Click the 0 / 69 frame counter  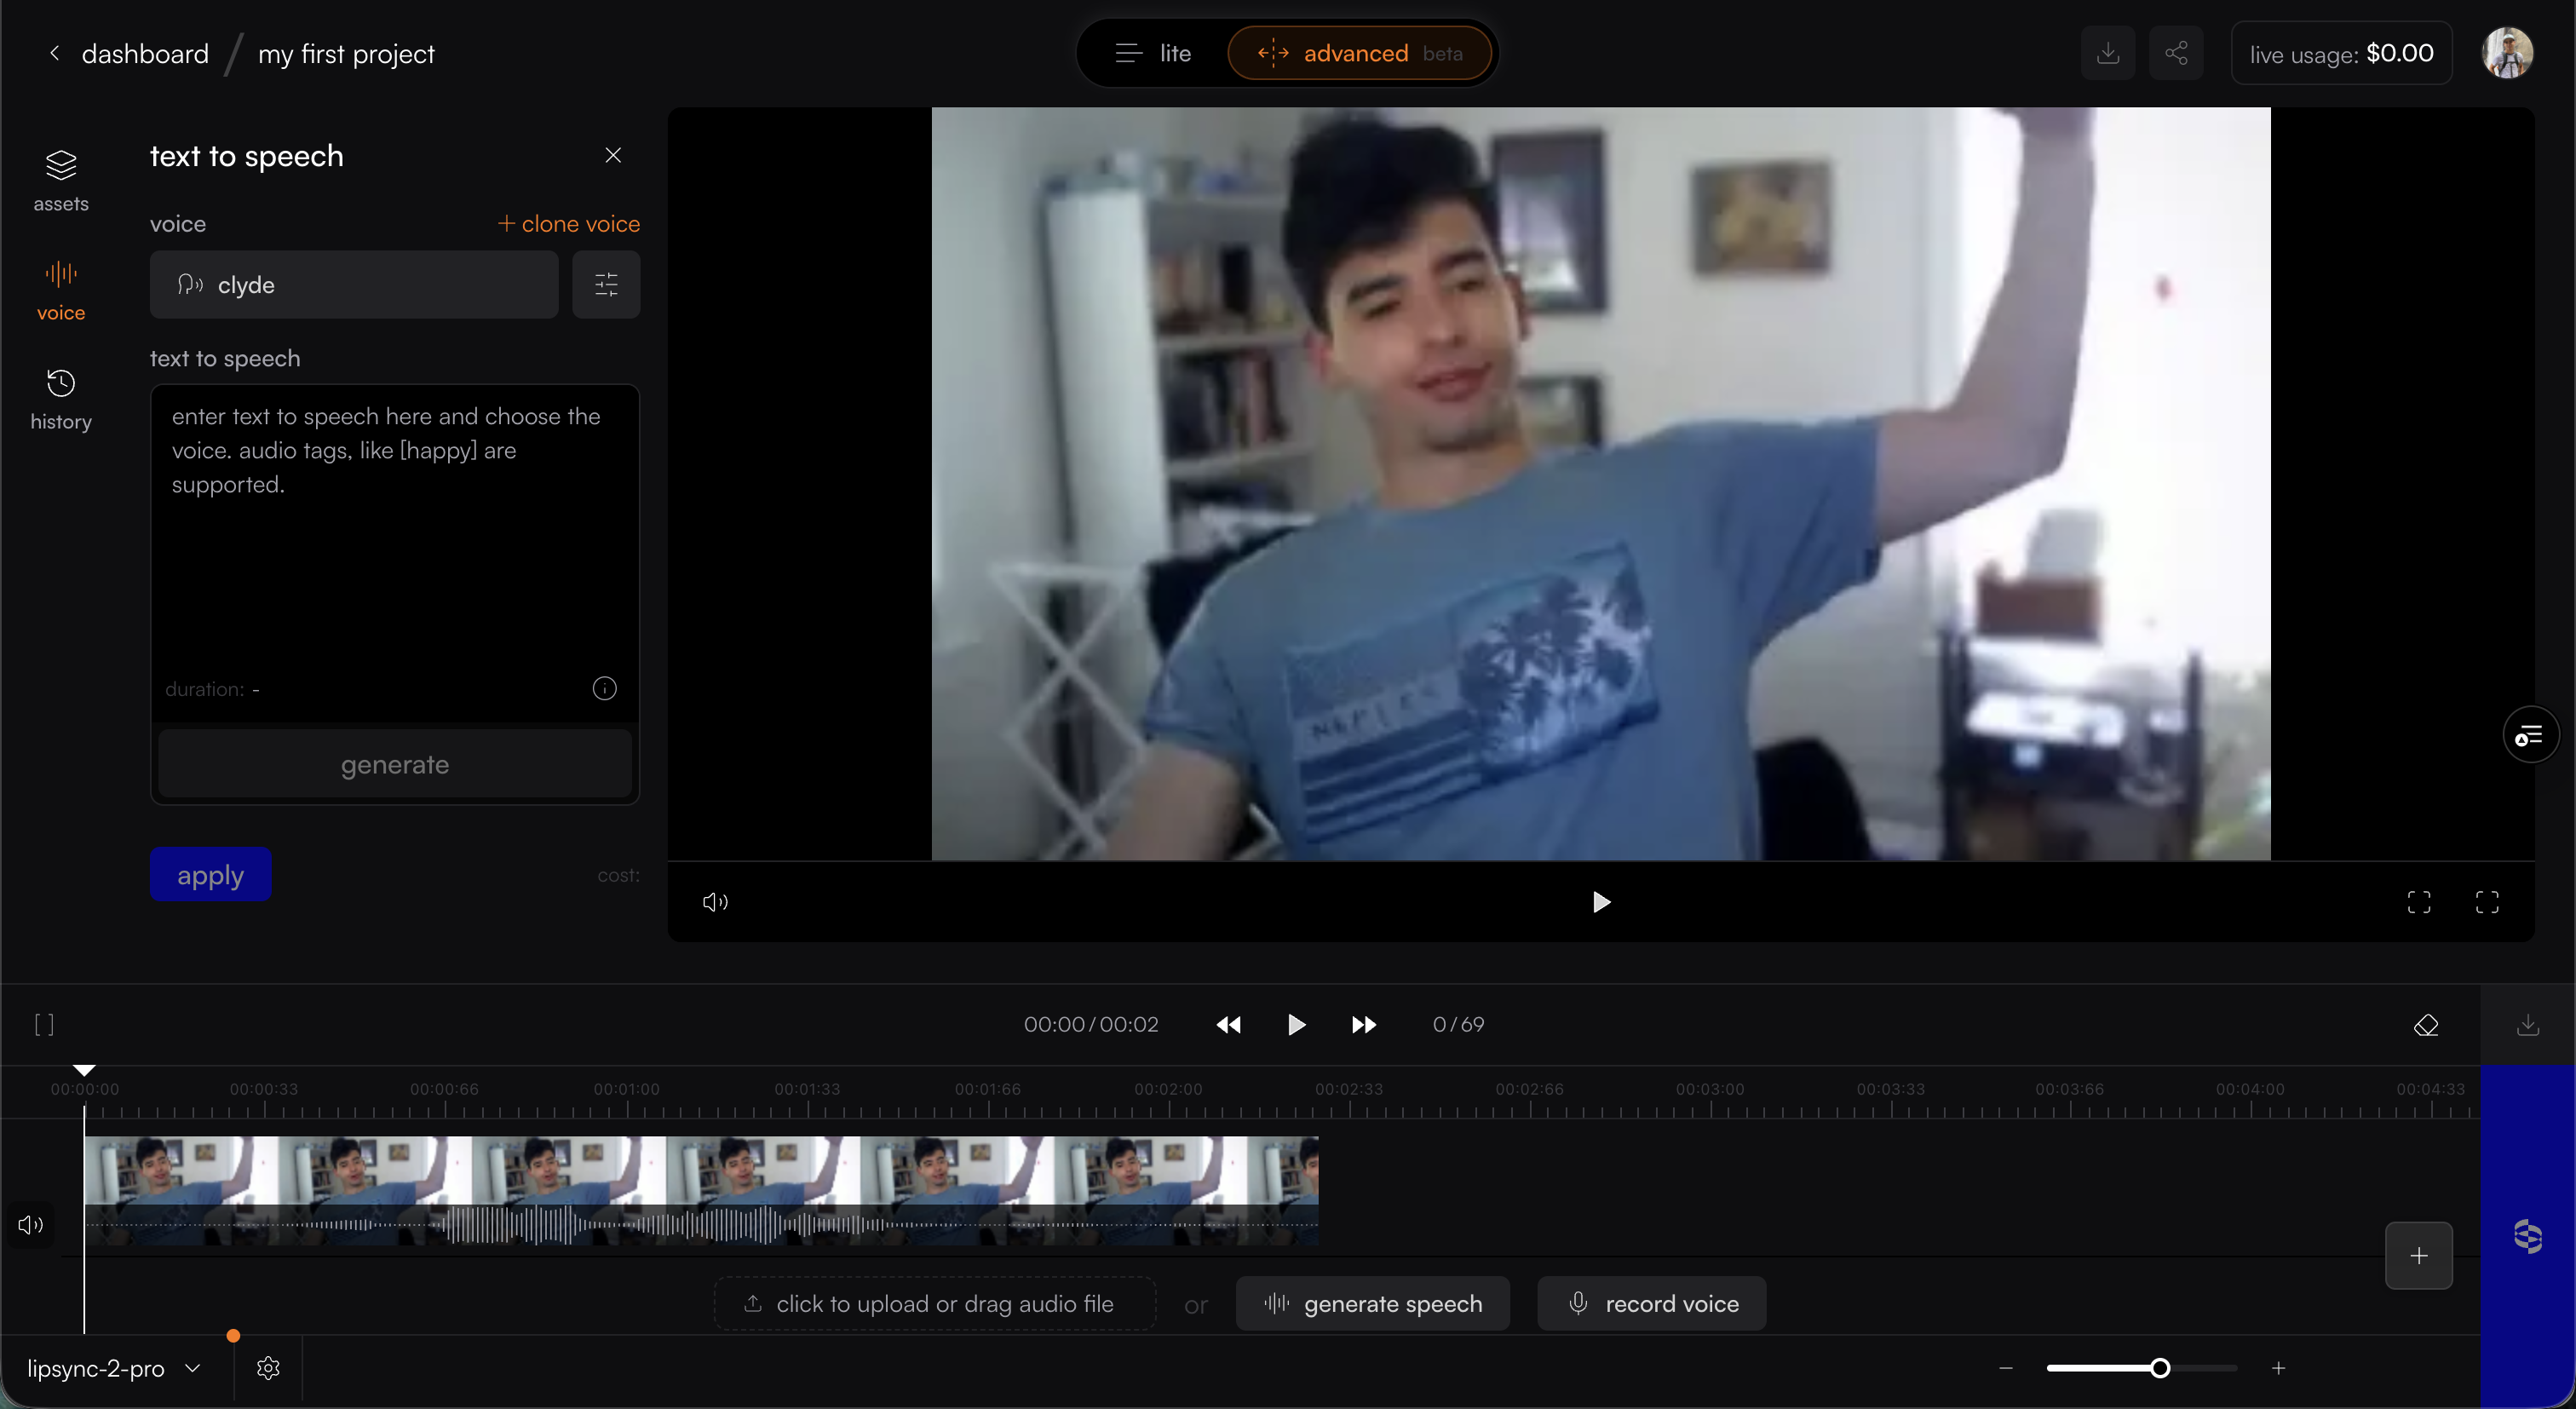point(1459,1025)
